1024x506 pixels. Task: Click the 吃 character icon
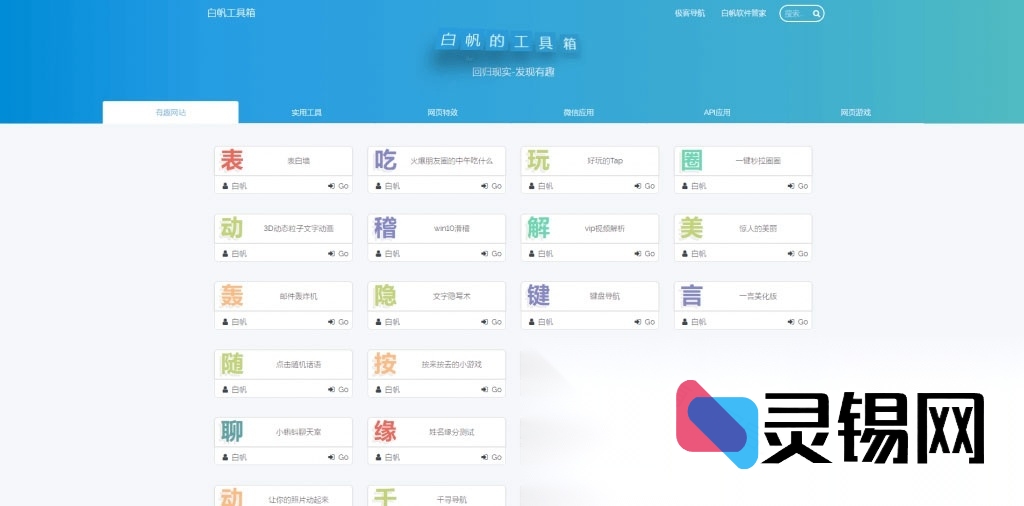(385, 160)
